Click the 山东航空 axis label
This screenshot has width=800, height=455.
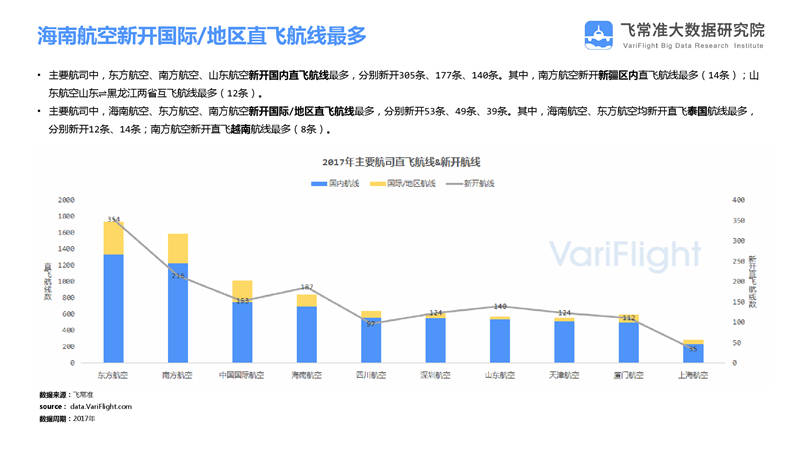coord(499,375)
